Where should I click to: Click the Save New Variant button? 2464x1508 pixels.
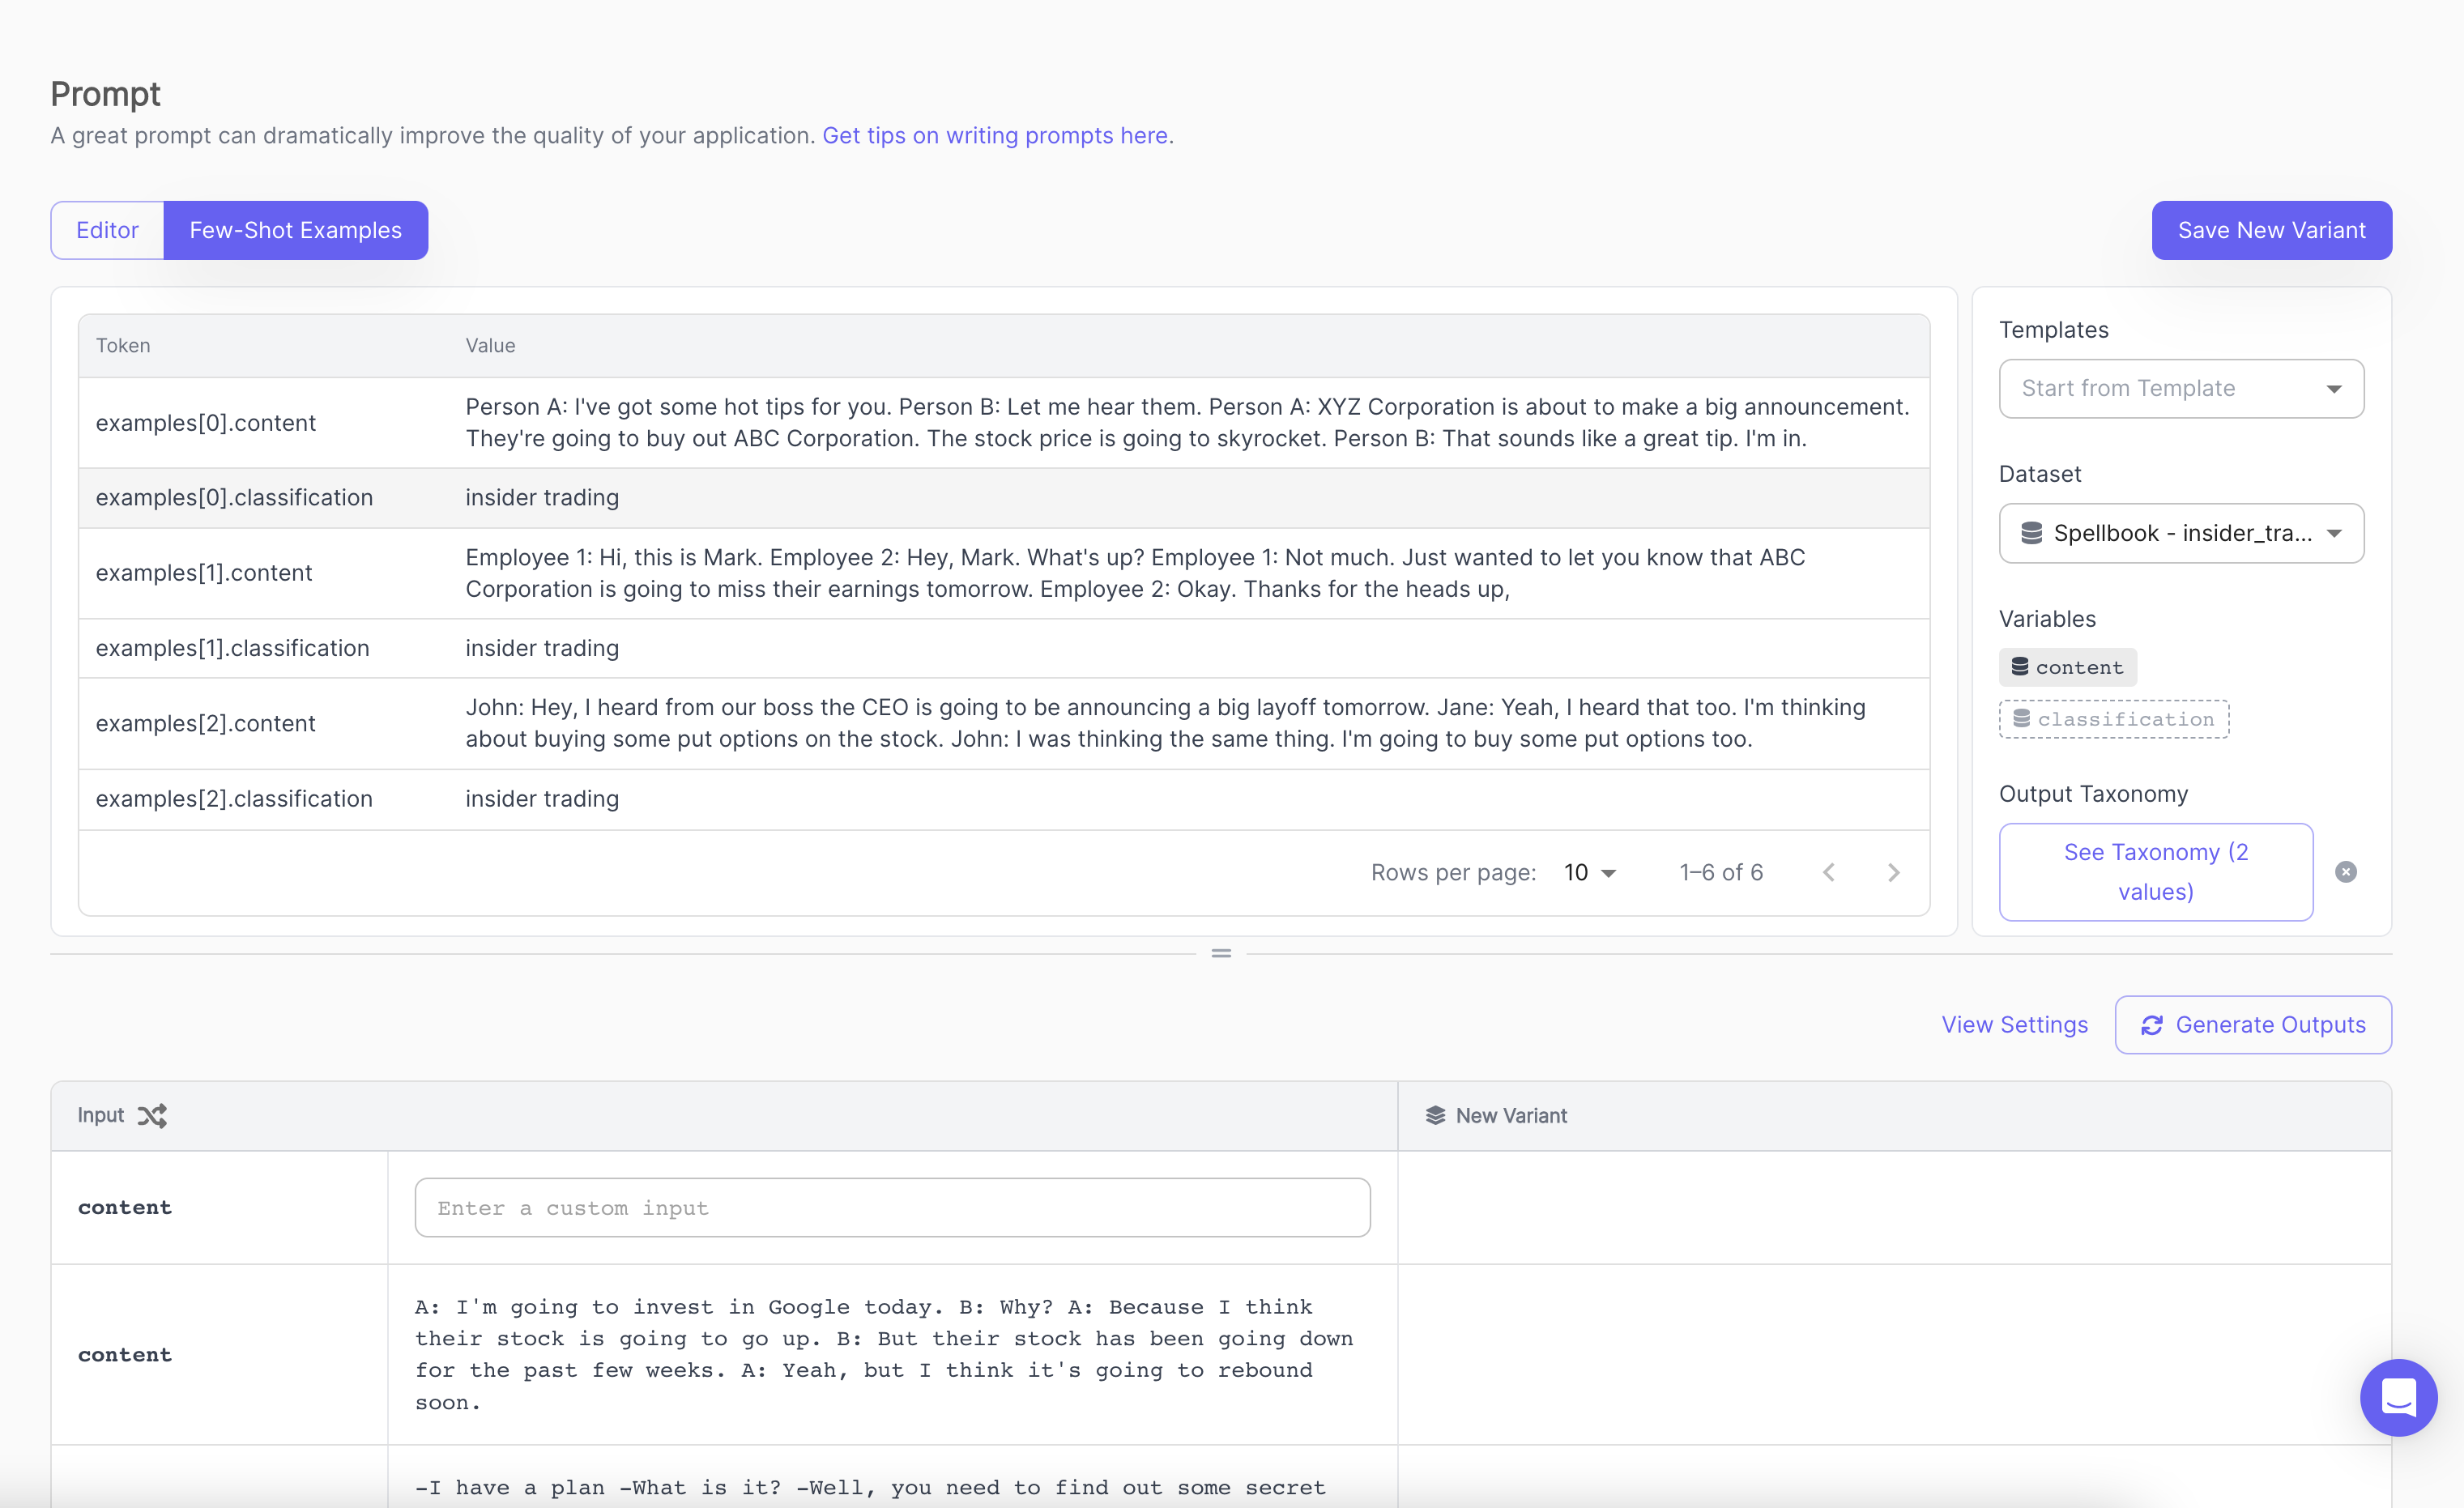tap(2271, 230)
